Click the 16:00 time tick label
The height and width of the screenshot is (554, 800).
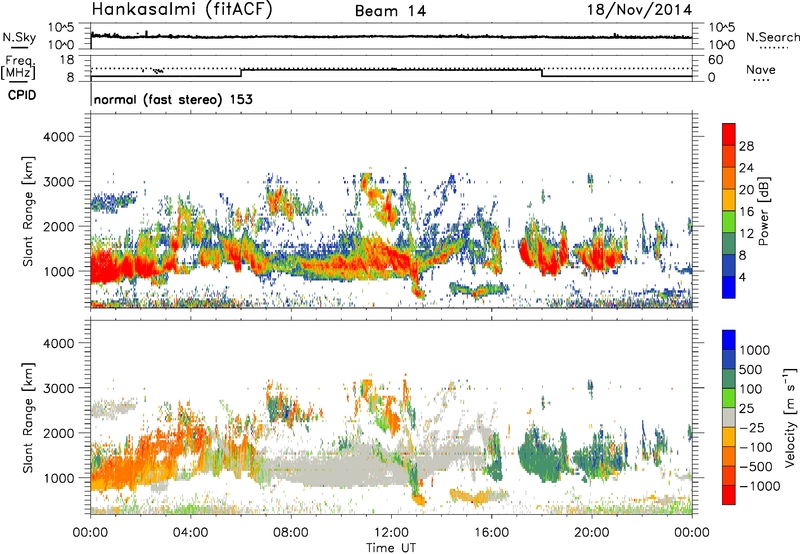[x=491, y=533]
